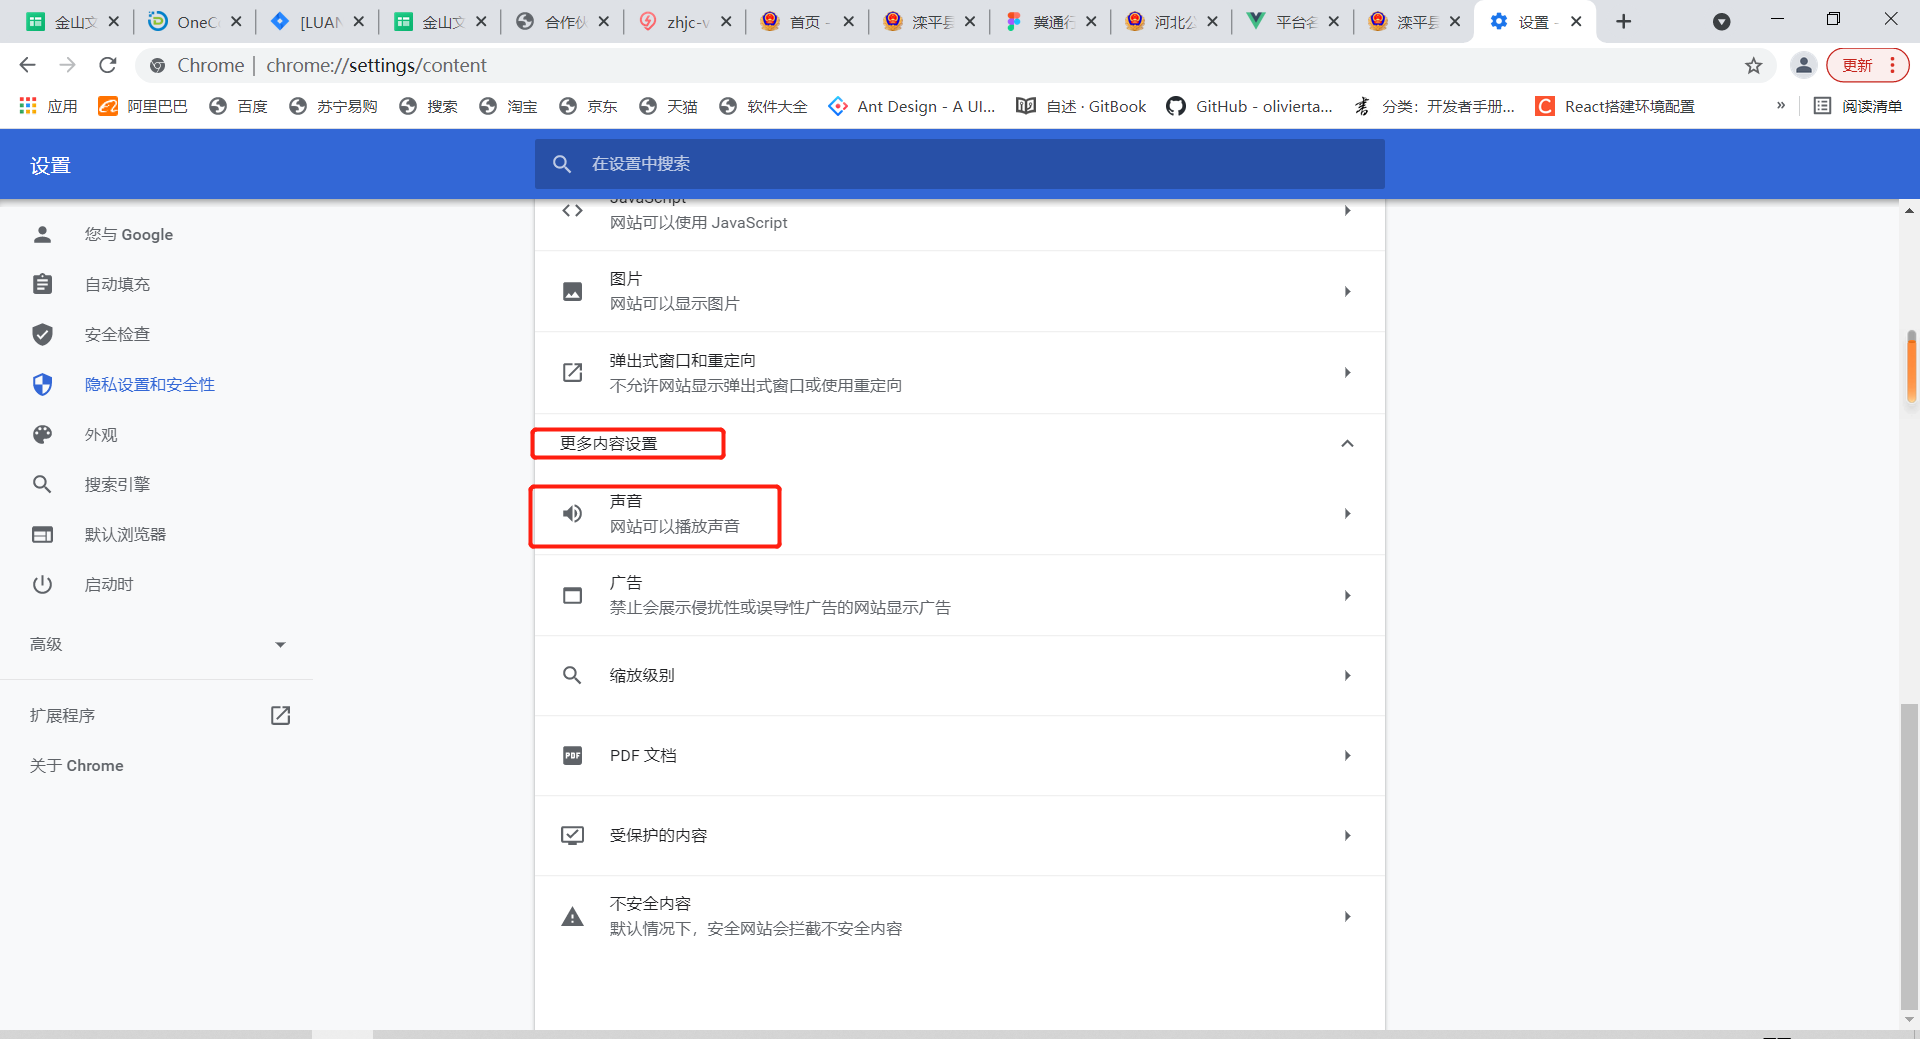The height and width of the screenshot is (1039, 1920).
Task: Click the JavaScript code brackets icon
Action: coord(572,211)
